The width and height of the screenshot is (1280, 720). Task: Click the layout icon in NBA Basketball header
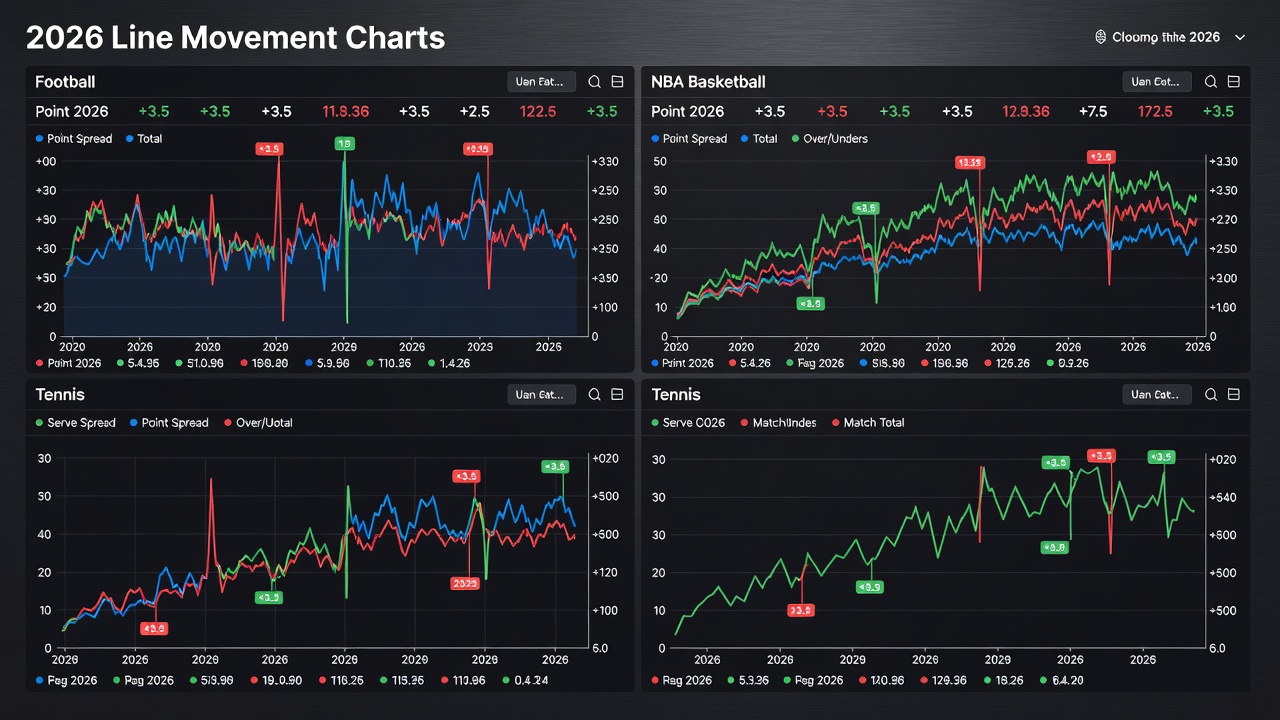[1233, 82]
